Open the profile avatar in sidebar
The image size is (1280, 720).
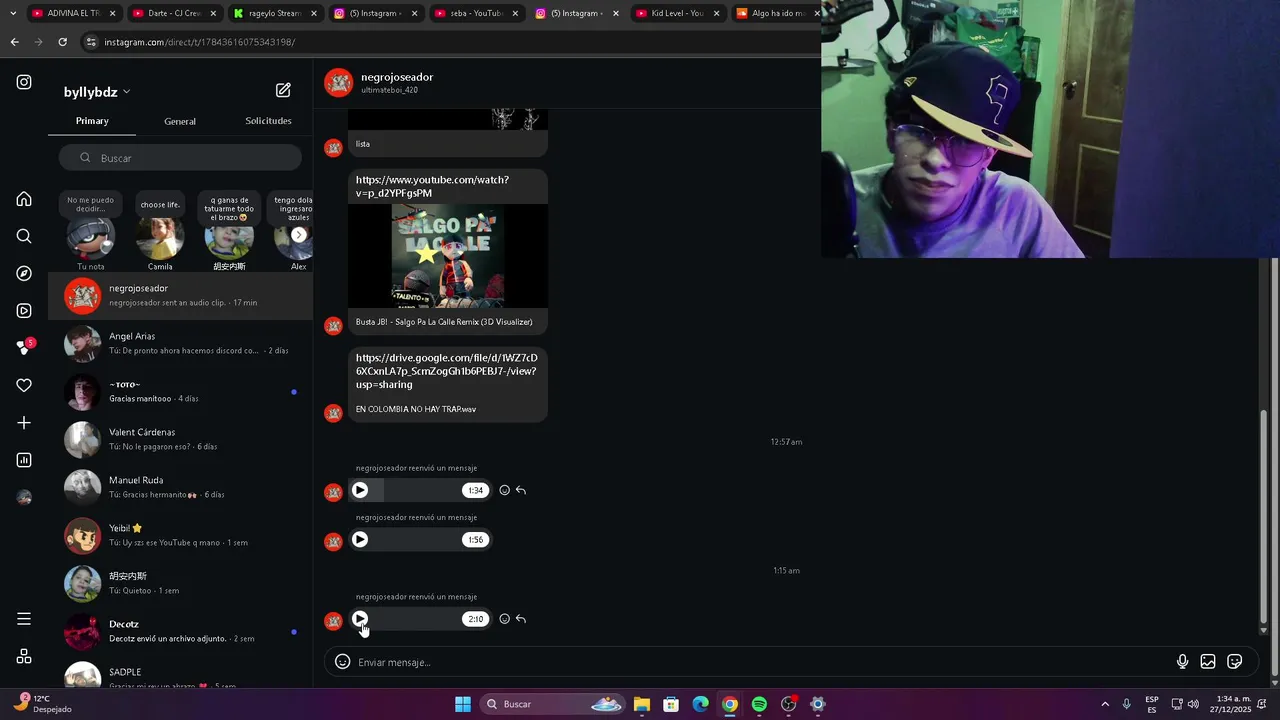click(24, 497)
